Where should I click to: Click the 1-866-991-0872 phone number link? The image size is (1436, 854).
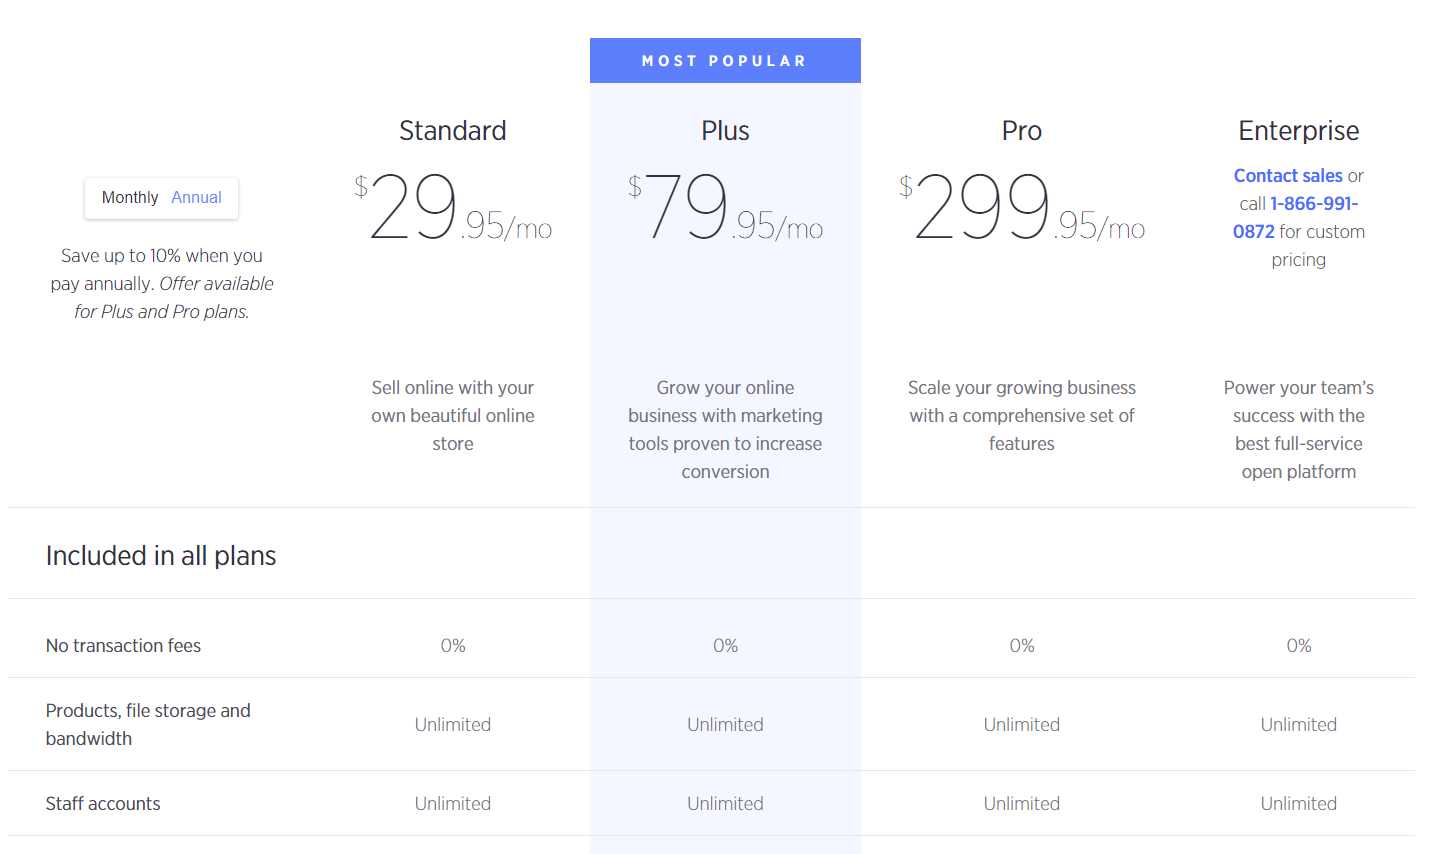1295,218
